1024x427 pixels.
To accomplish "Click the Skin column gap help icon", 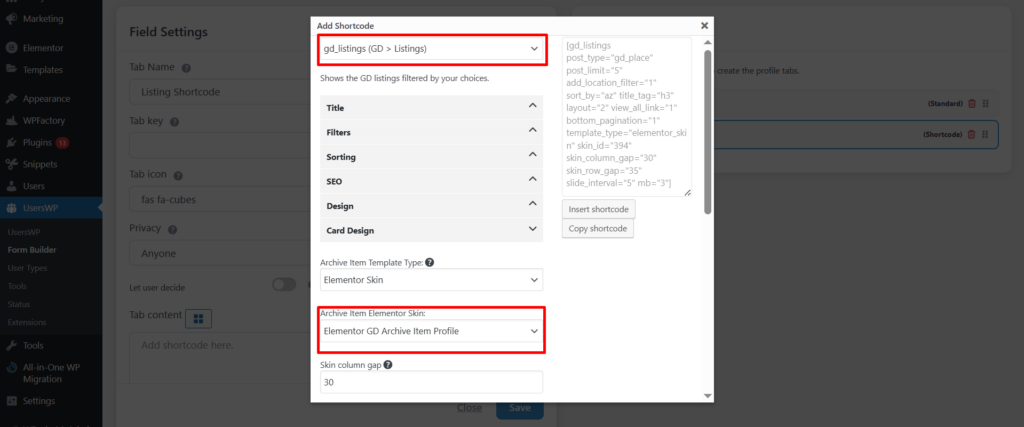I will (388, 365).
